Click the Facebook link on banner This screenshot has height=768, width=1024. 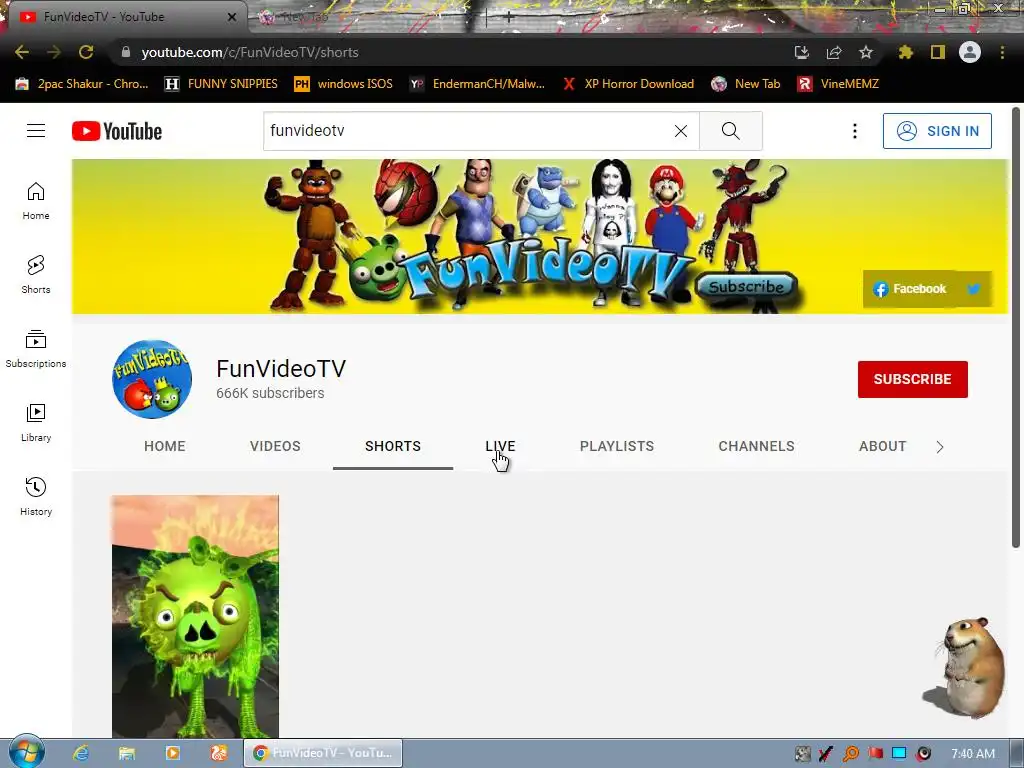click(x=910, y=289)
